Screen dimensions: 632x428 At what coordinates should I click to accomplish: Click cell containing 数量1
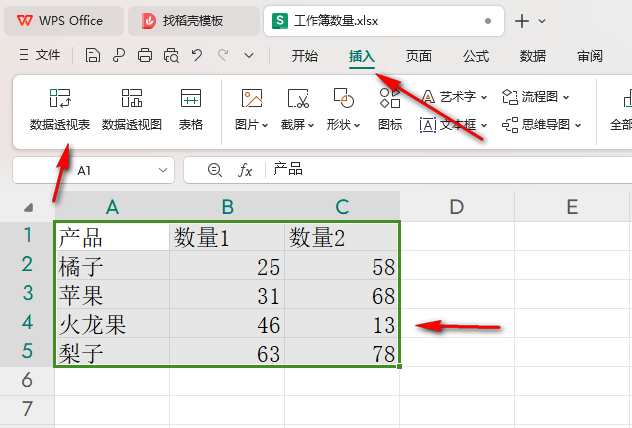227,236
